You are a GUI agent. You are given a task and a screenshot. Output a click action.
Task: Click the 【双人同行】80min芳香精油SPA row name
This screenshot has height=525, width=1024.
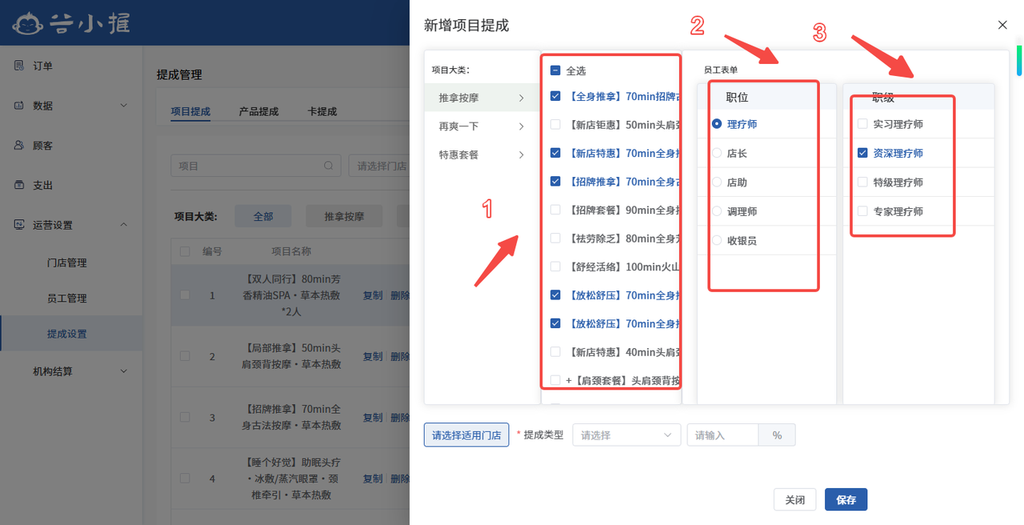291,295
